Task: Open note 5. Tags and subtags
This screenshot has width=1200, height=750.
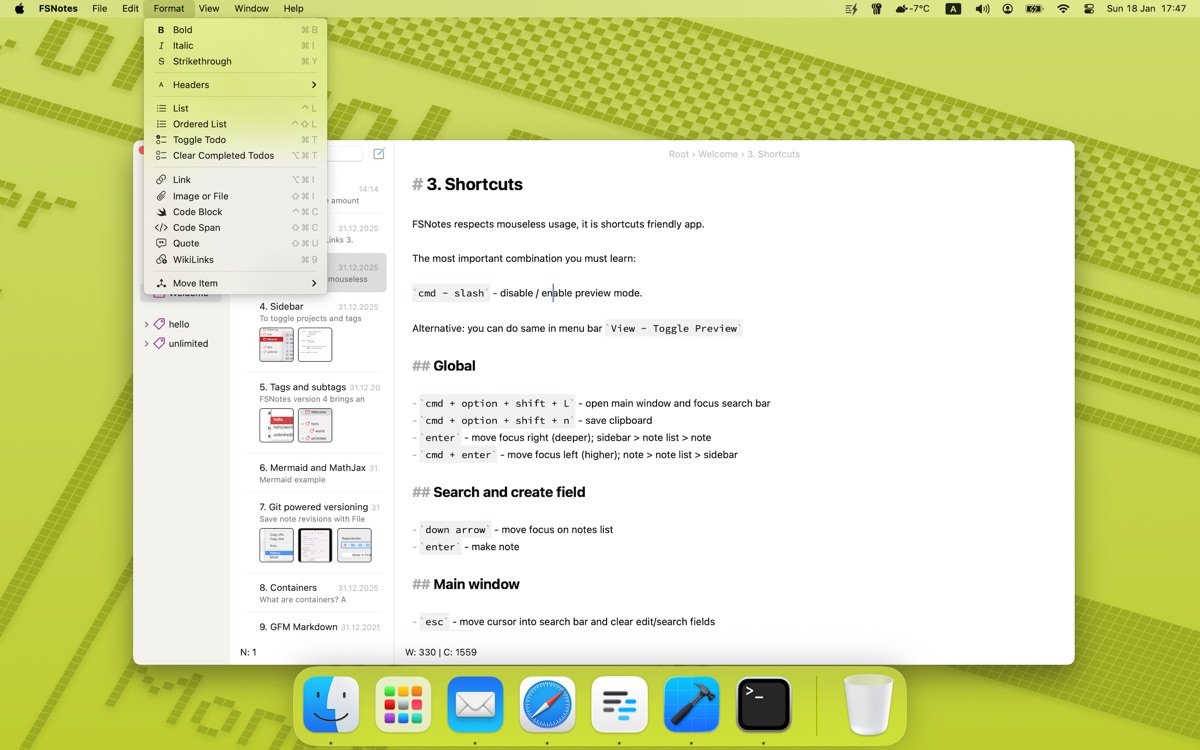Action: 314,413
